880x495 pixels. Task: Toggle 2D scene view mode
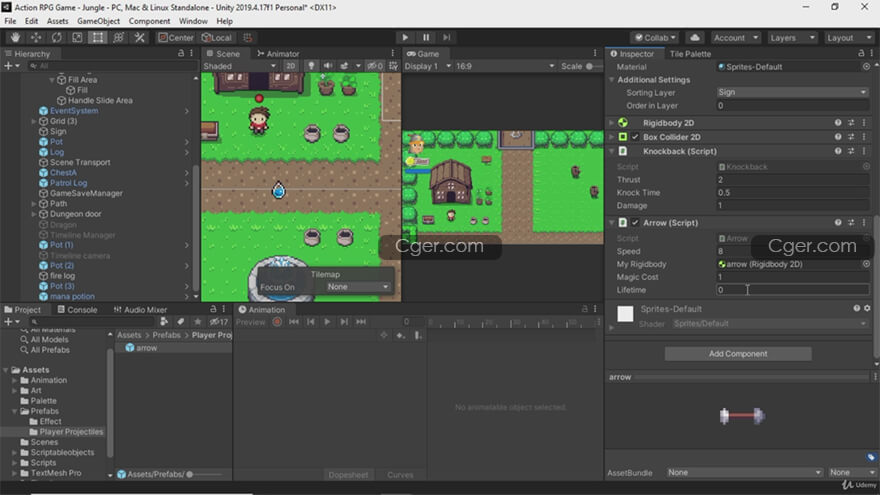(290, 66)
